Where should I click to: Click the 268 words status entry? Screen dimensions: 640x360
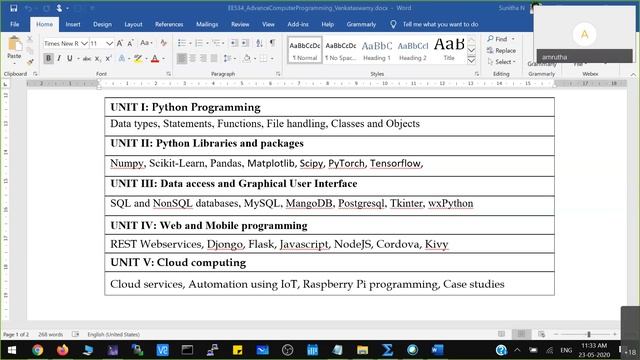(51, 334)
